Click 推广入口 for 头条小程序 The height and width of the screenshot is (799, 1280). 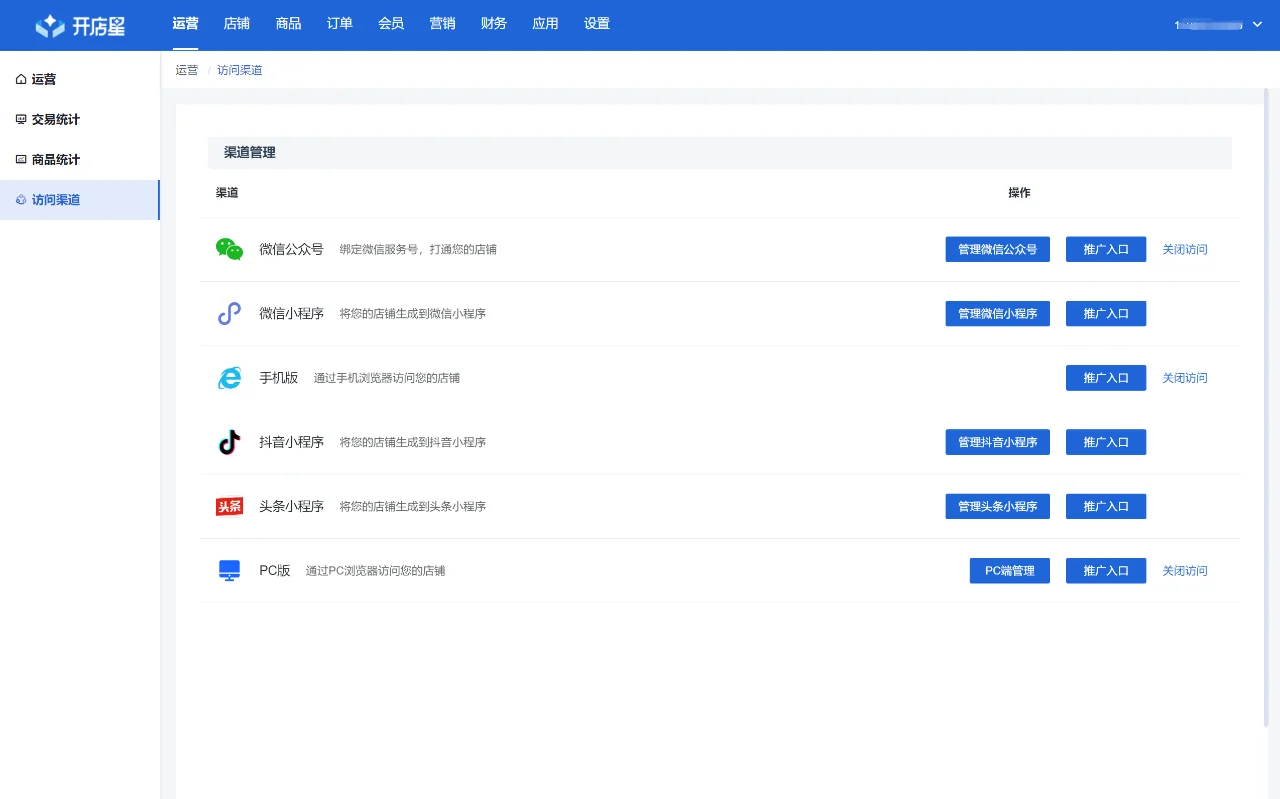tap(1106, 506)
